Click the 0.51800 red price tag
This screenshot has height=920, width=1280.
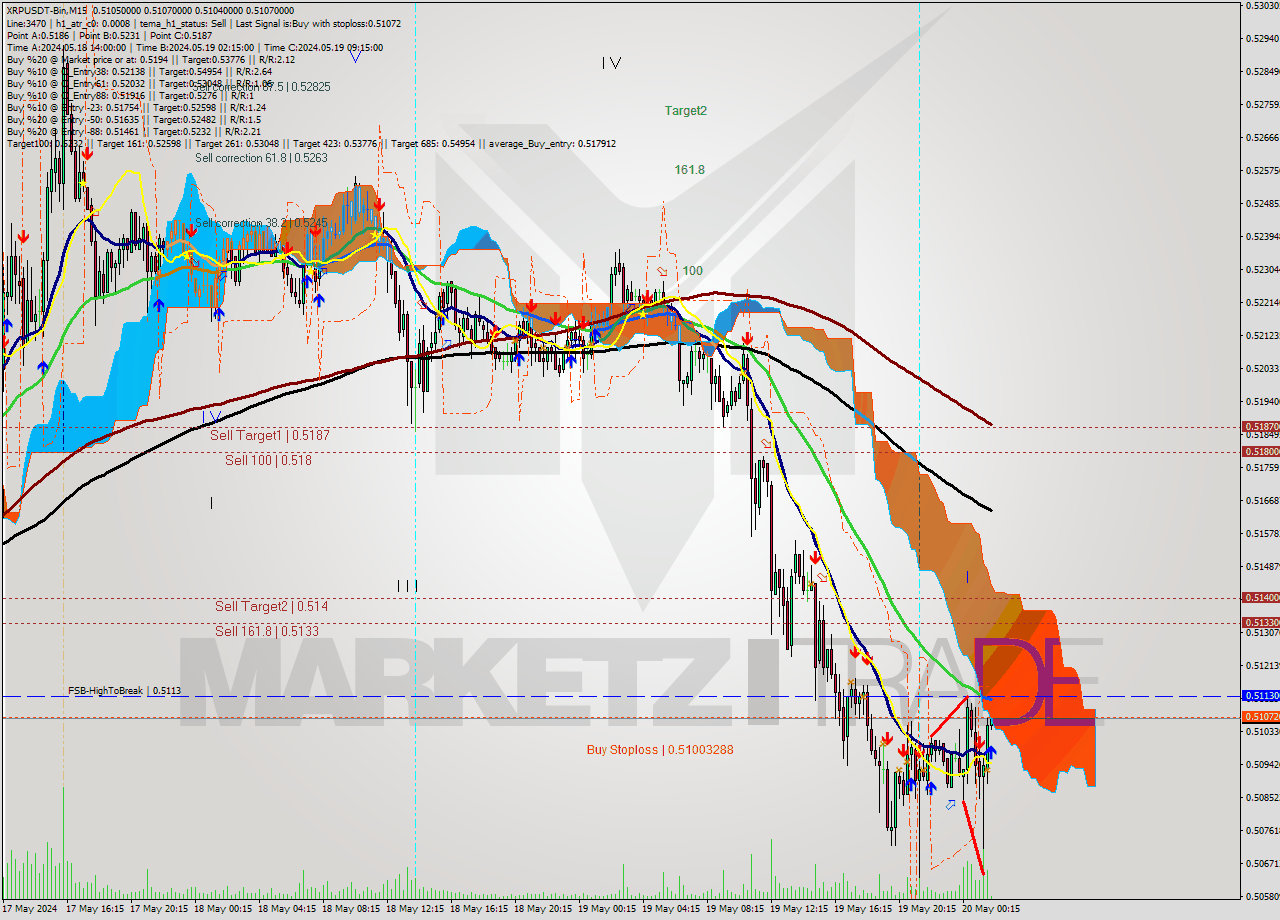pos(1260,451)
